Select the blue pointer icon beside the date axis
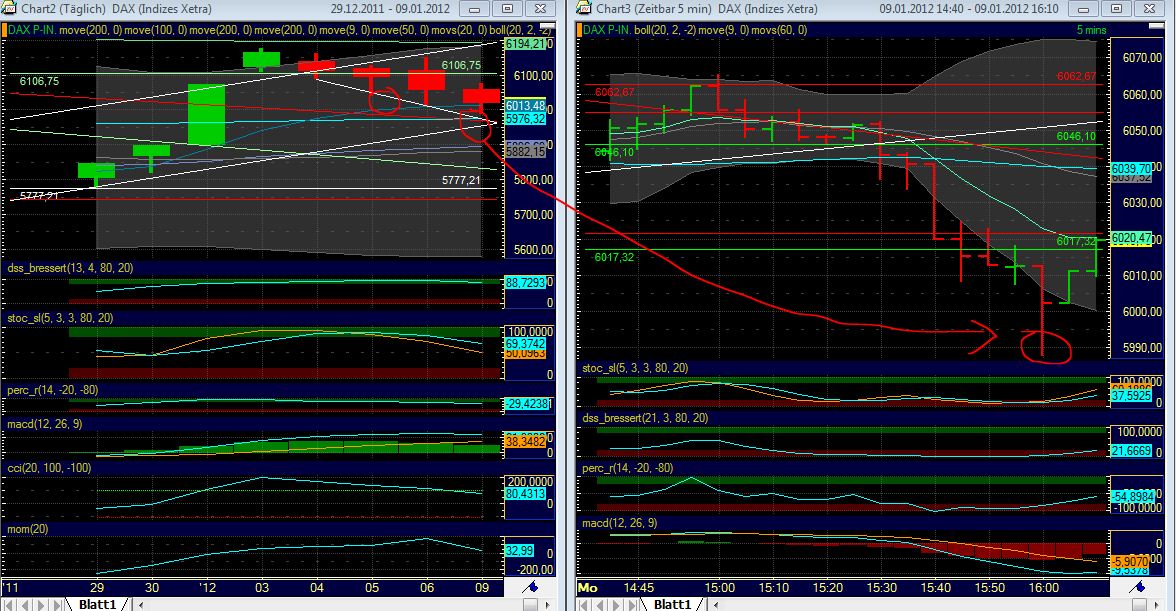Viewport: 1176px width, 611px height. (534, 588)
